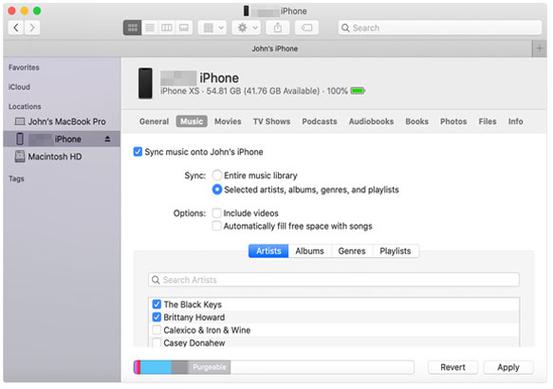Switch to Albums segment
553x389 pixels.
point(310,251)
